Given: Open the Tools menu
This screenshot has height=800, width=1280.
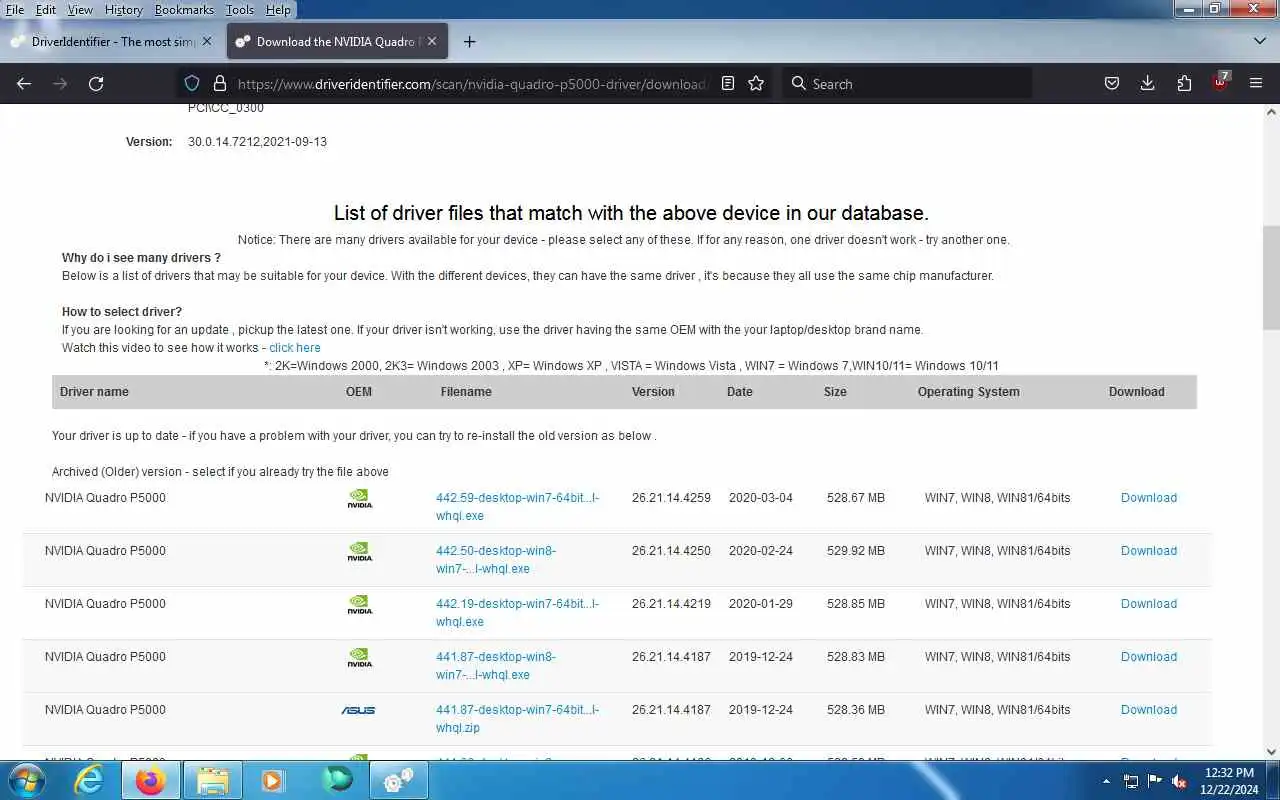Looking at the screenshot, I should click(240, 10).
